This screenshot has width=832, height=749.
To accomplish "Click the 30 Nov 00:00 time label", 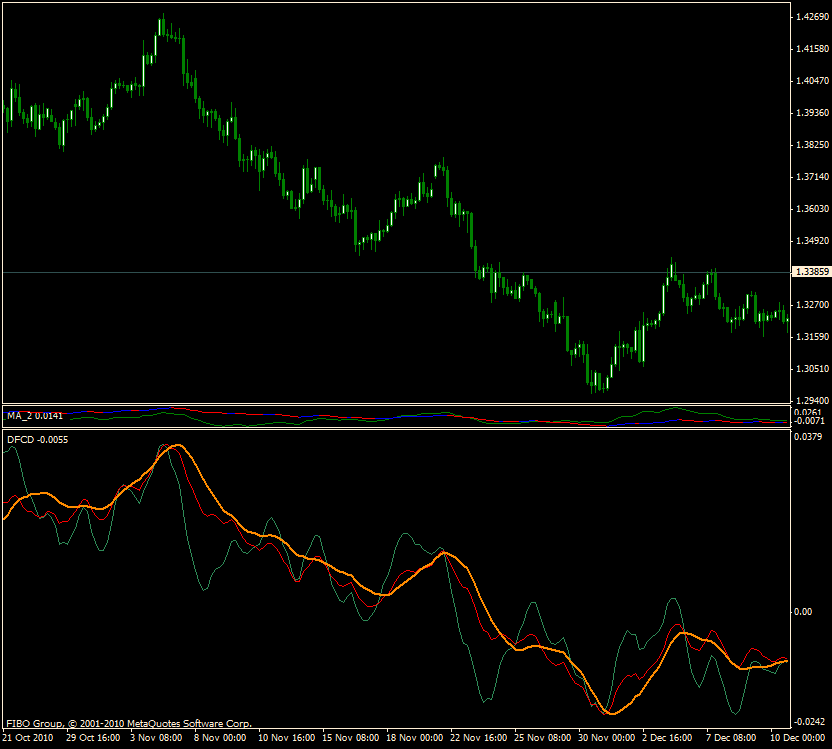I will click(606, 738).
